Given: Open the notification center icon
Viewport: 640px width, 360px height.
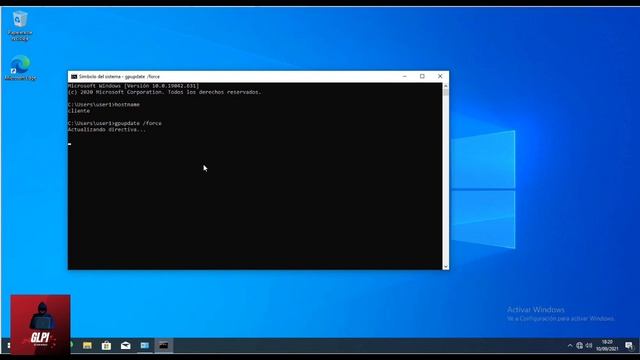Looking at the screenshot, I should 629,346.
